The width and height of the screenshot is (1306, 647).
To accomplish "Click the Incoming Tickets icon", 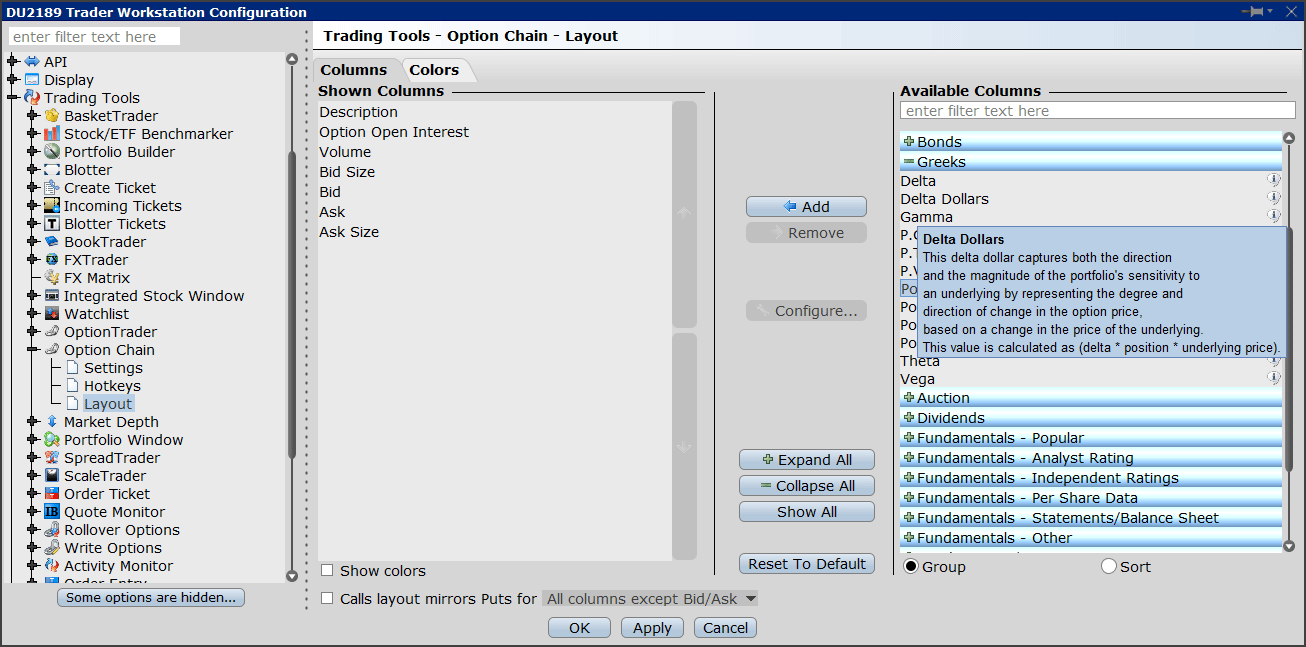I will (x=52, y=206).
